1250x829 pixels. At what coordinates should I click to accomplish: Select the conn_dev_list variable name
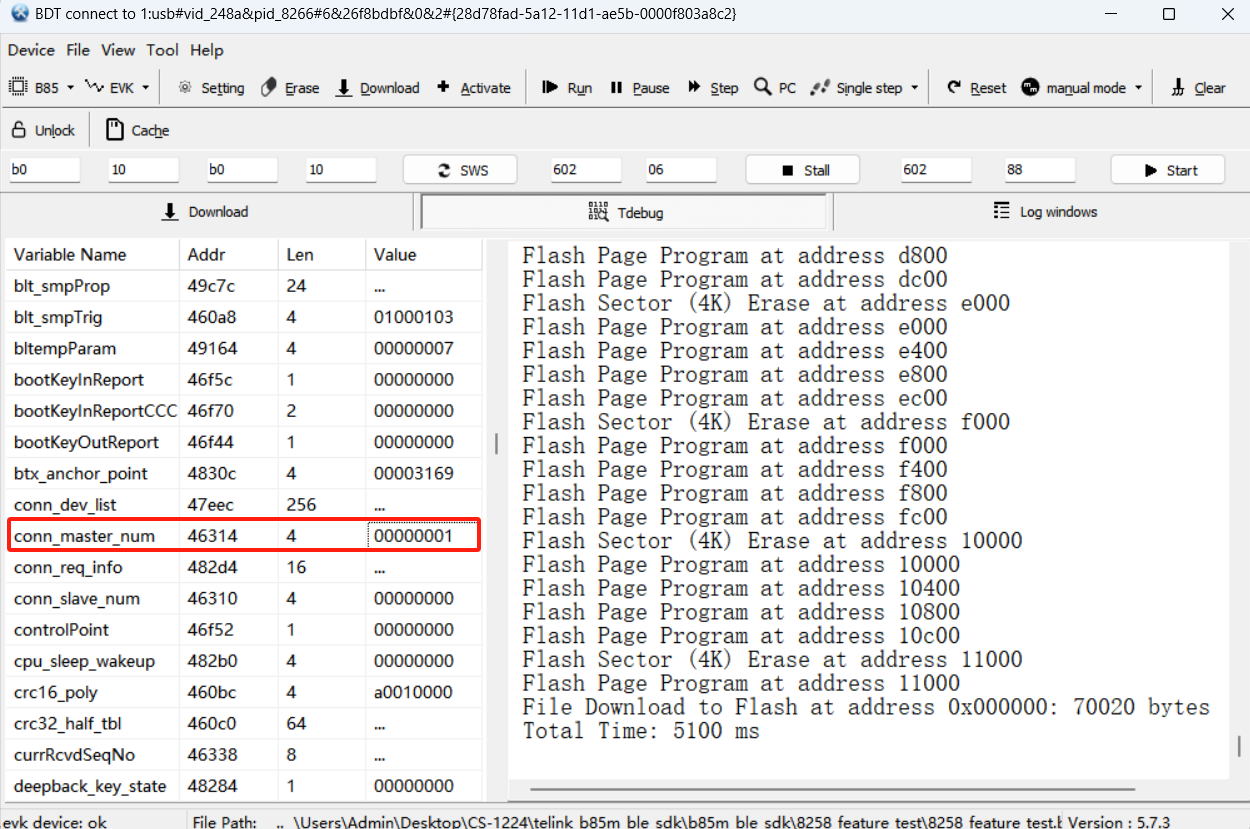tap(65, 505)
